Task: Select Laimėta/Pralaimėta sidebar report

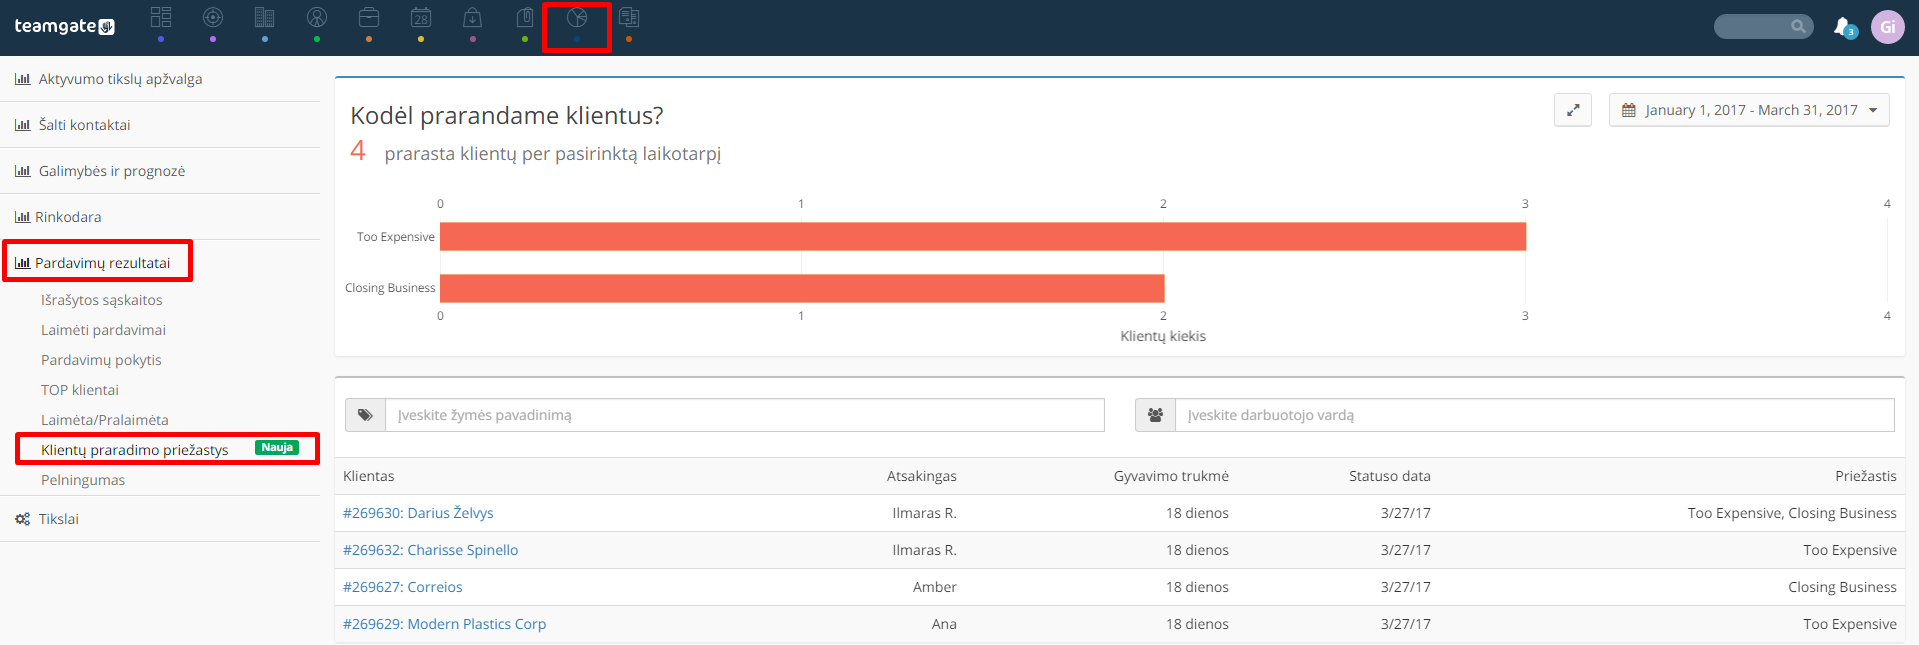Action: 104,420
